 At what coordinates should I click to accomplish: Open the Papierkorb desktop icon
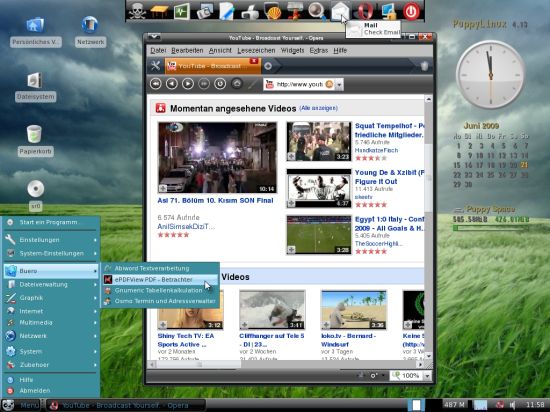[x=35, y=140]
